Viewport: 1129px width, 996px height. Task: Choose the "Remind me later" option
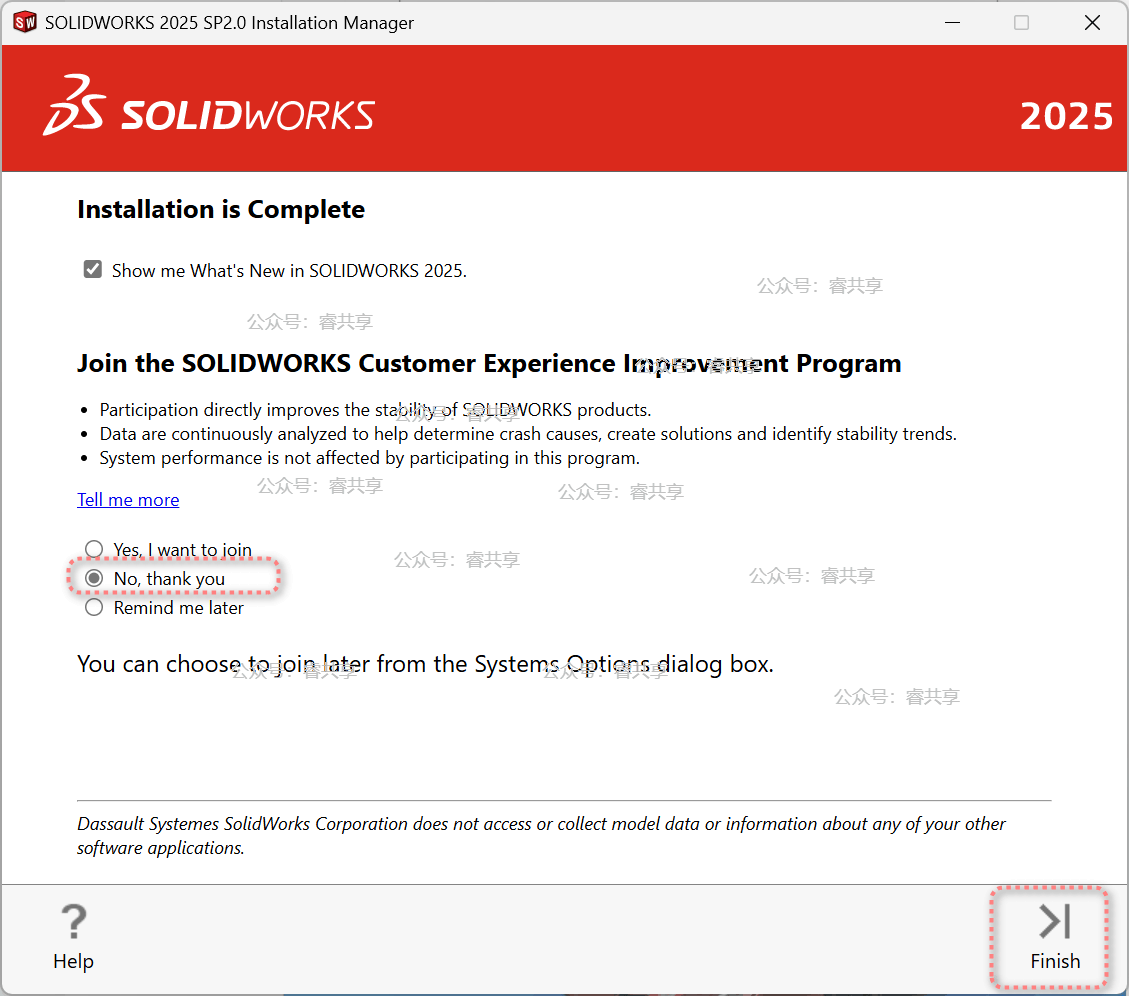94,608
